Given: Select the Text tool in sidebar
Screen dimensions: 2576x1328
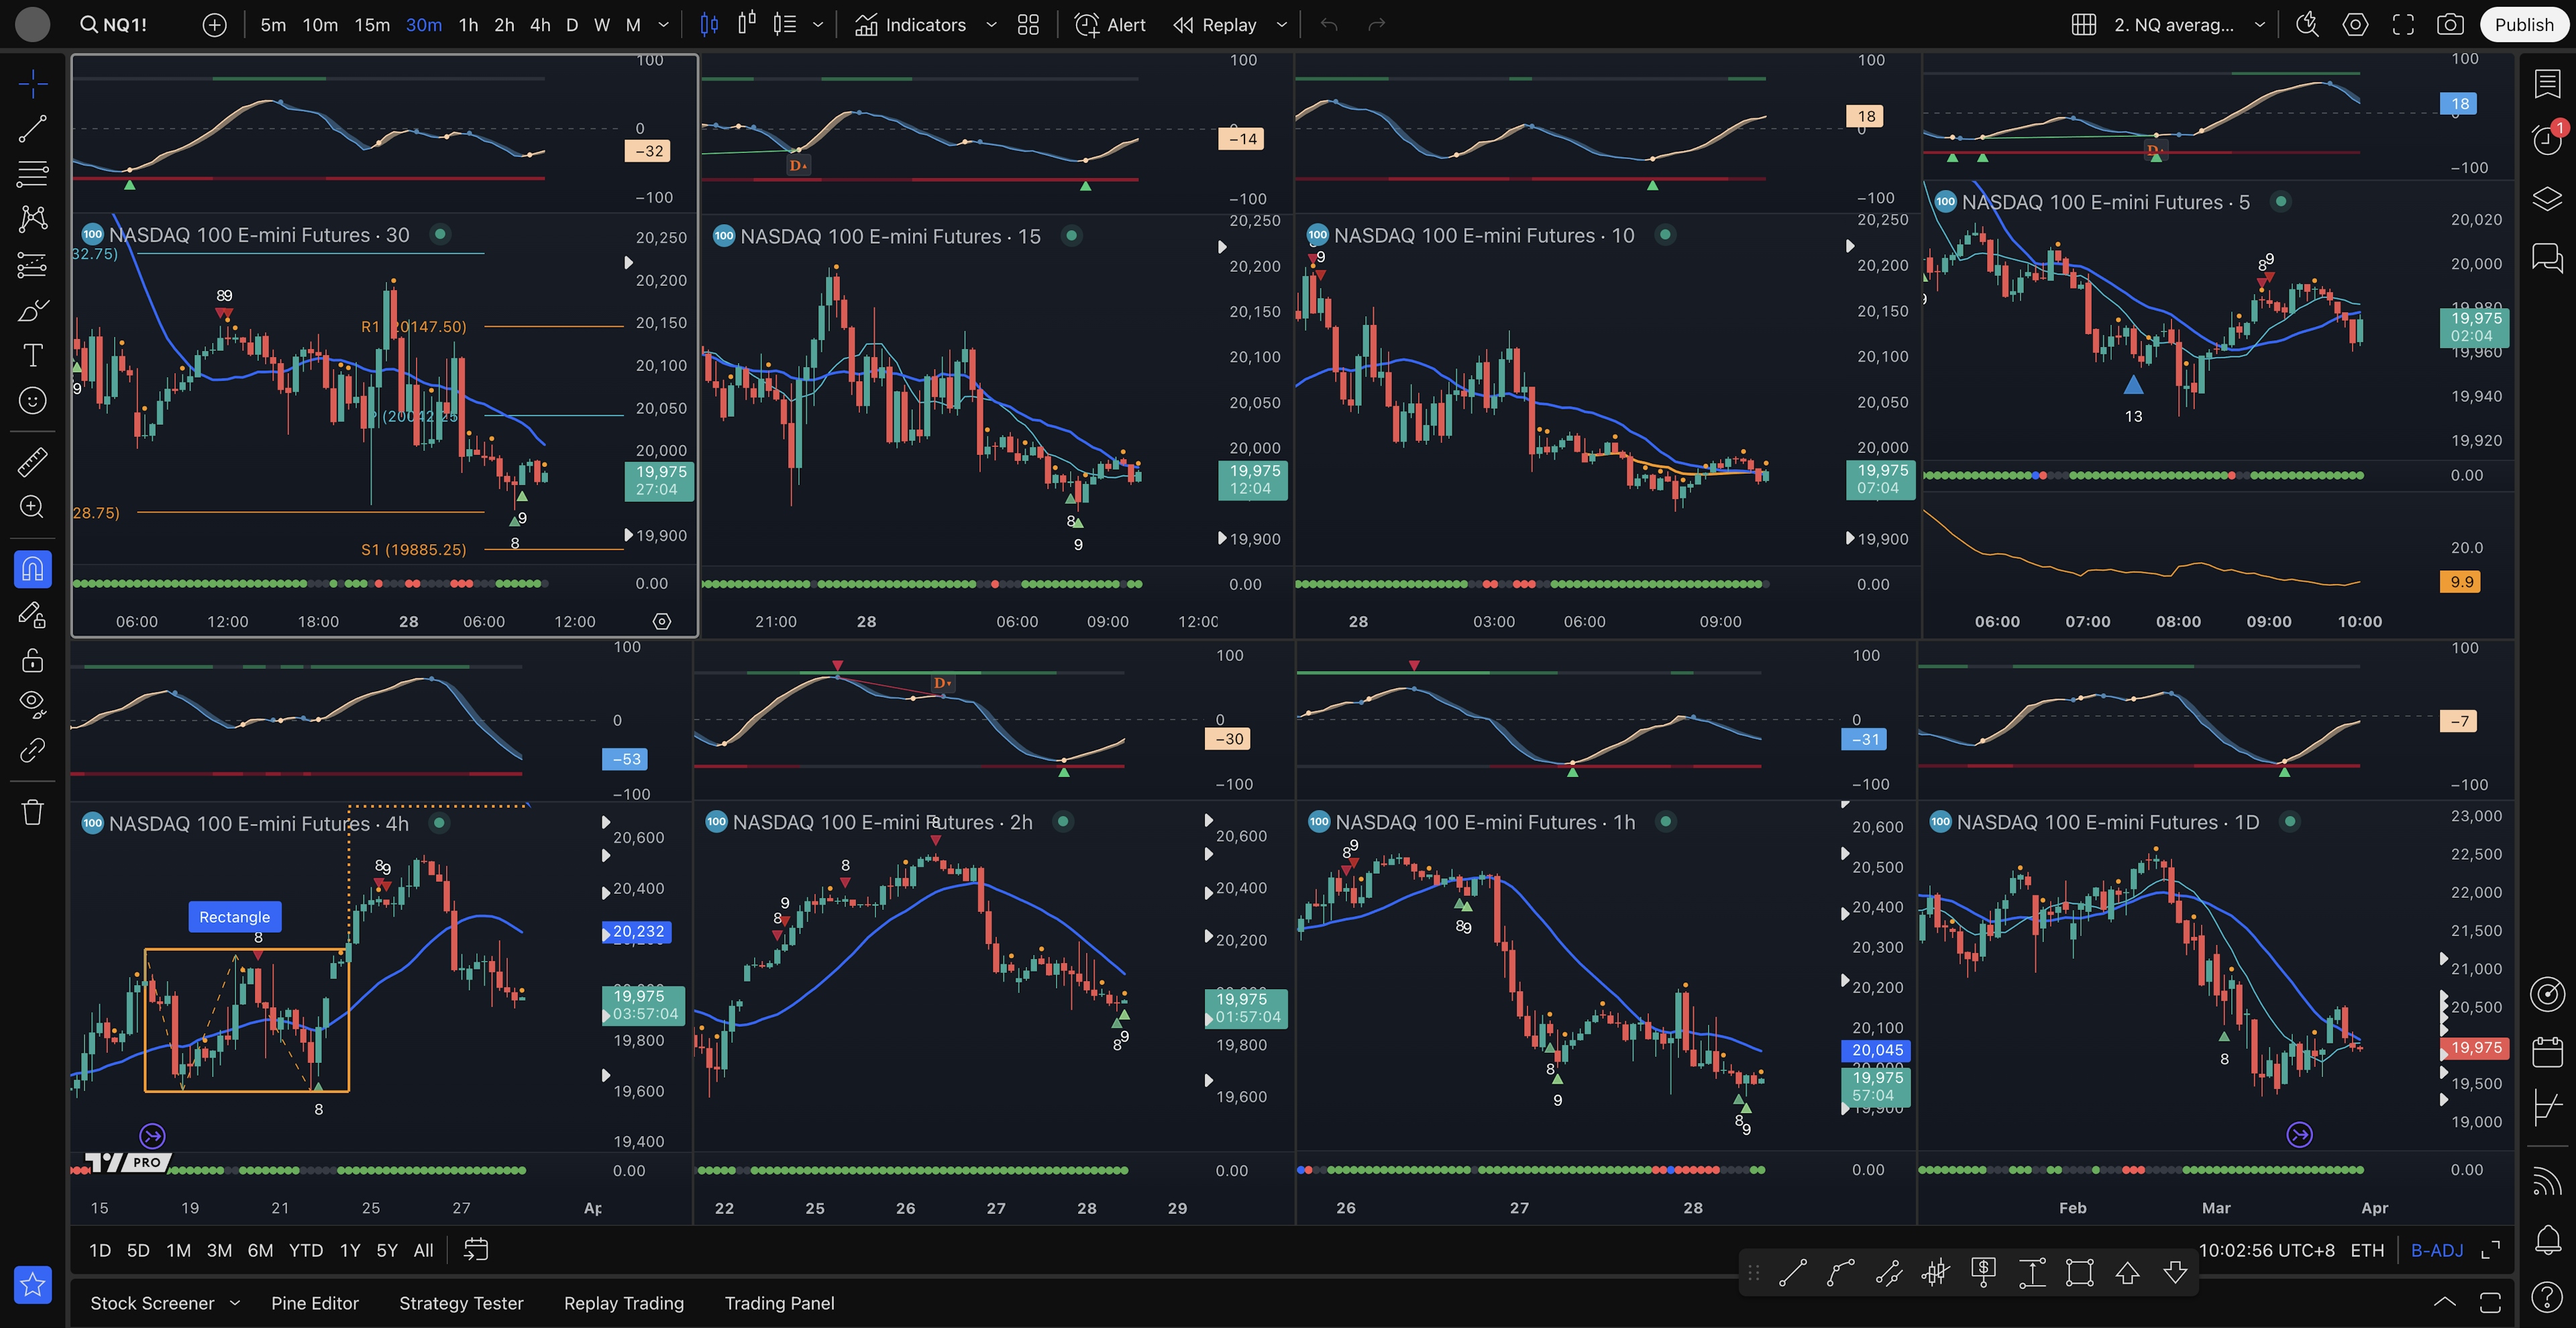Looking at the screenshot, I should click(x=32, y=355).
